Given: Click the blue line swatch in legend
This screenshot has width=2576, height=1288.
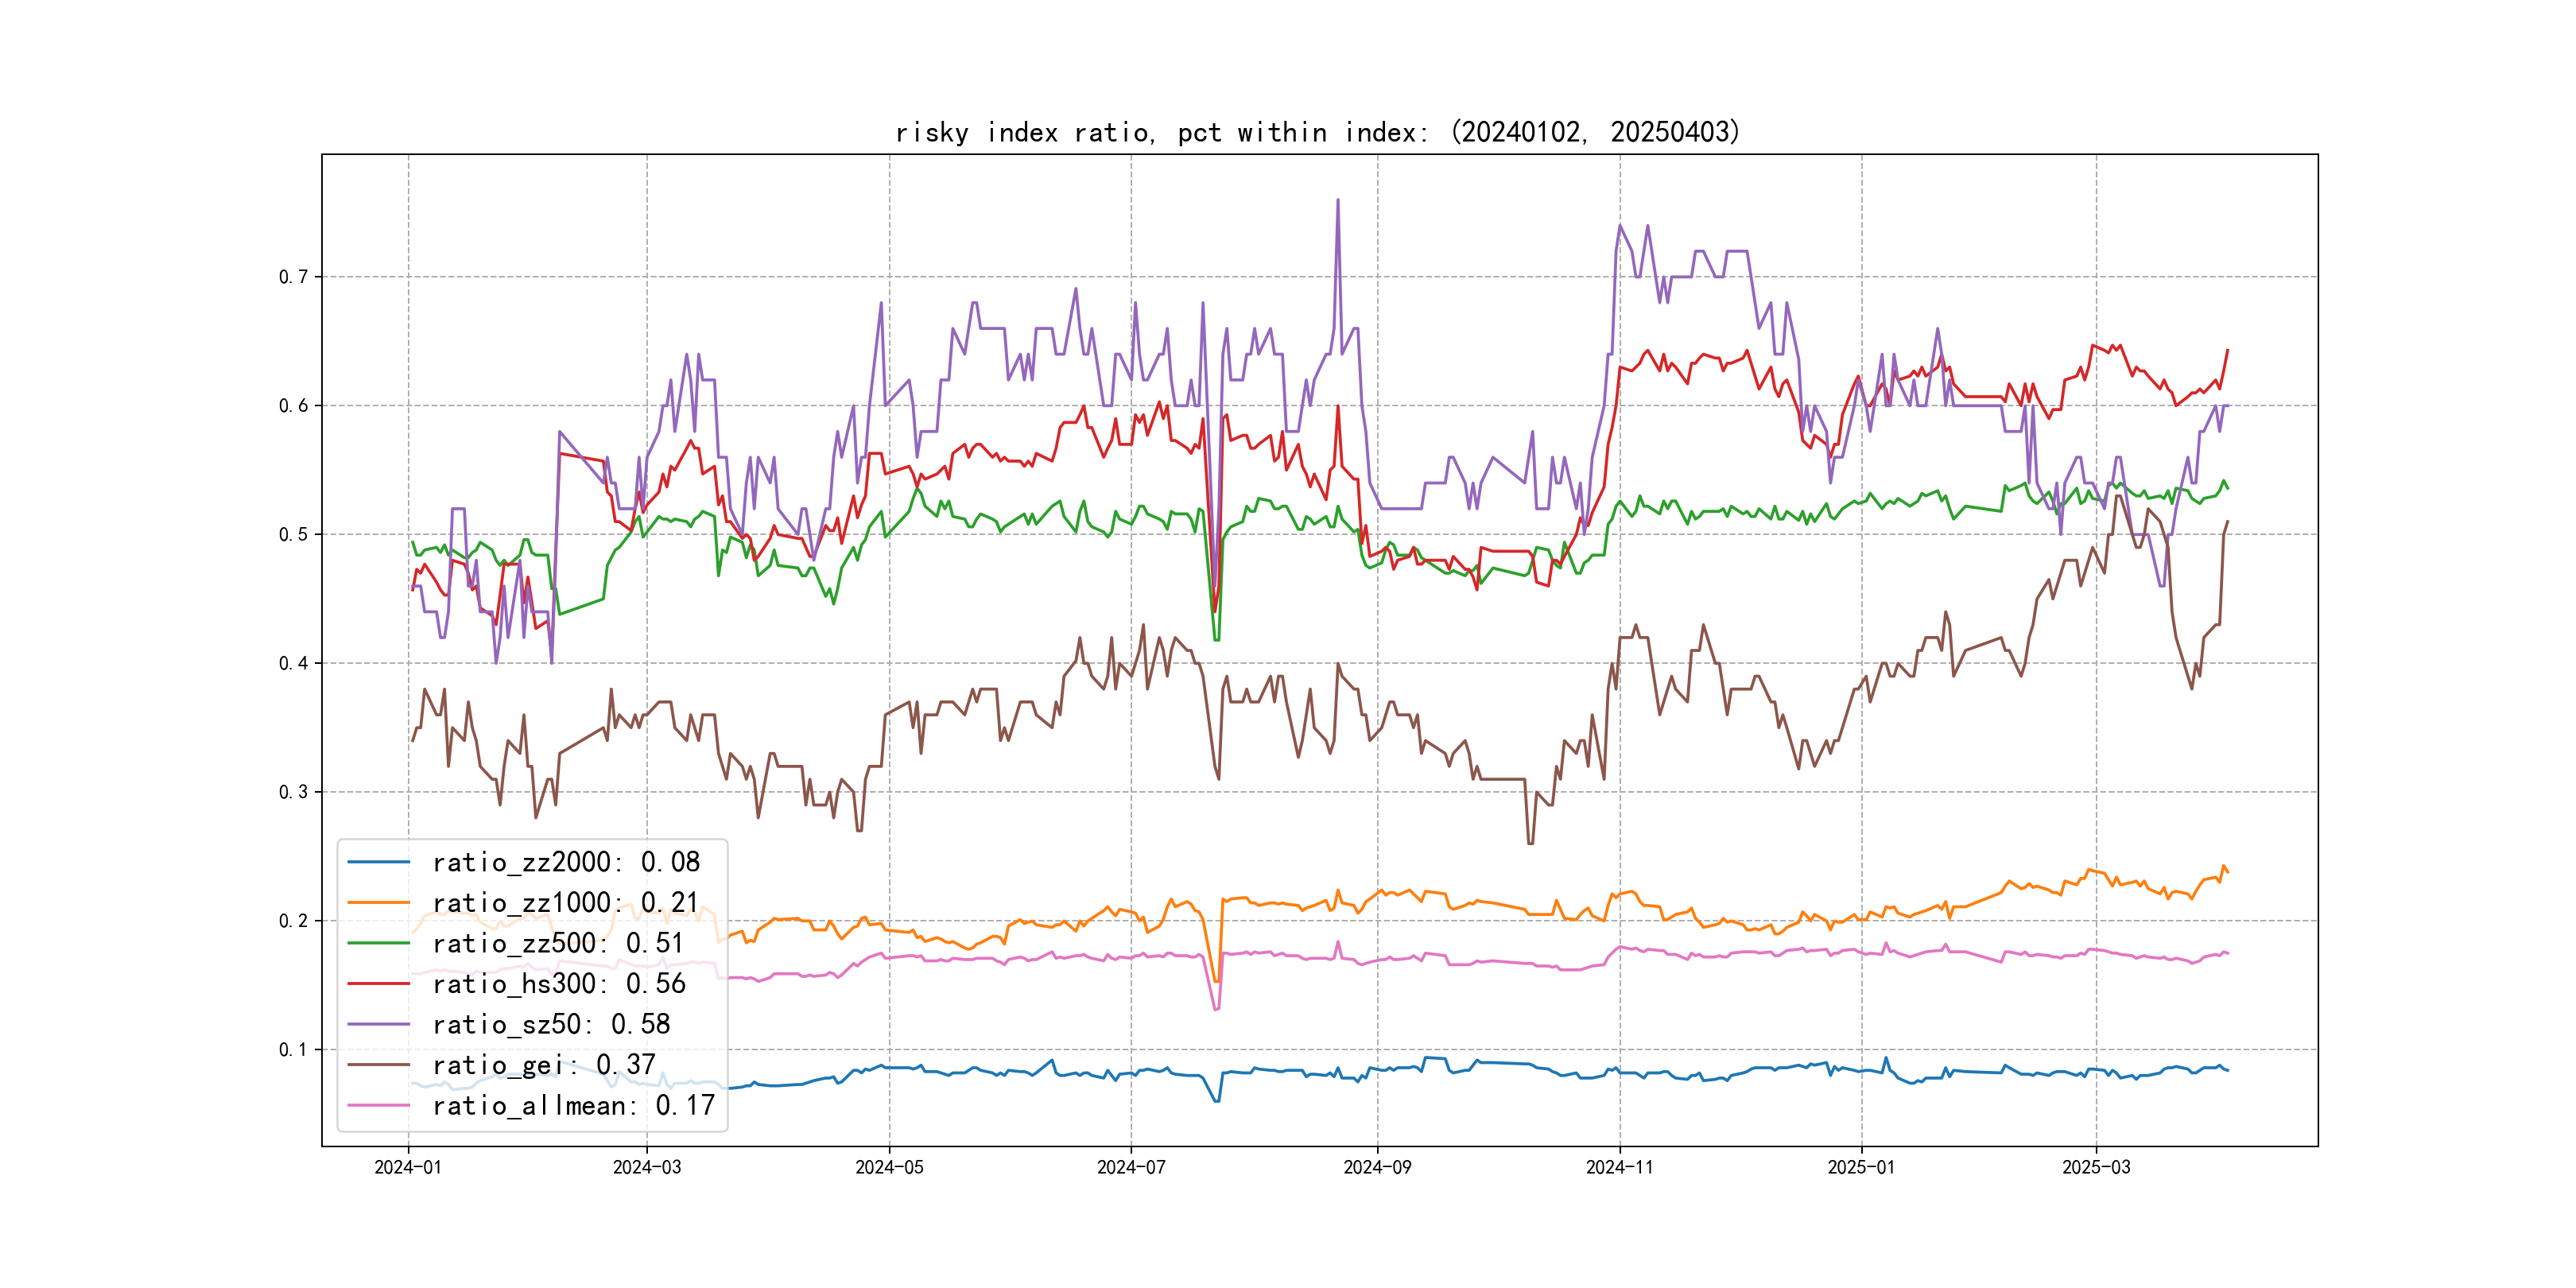Looking at the screenshot, I should [378, 862].
